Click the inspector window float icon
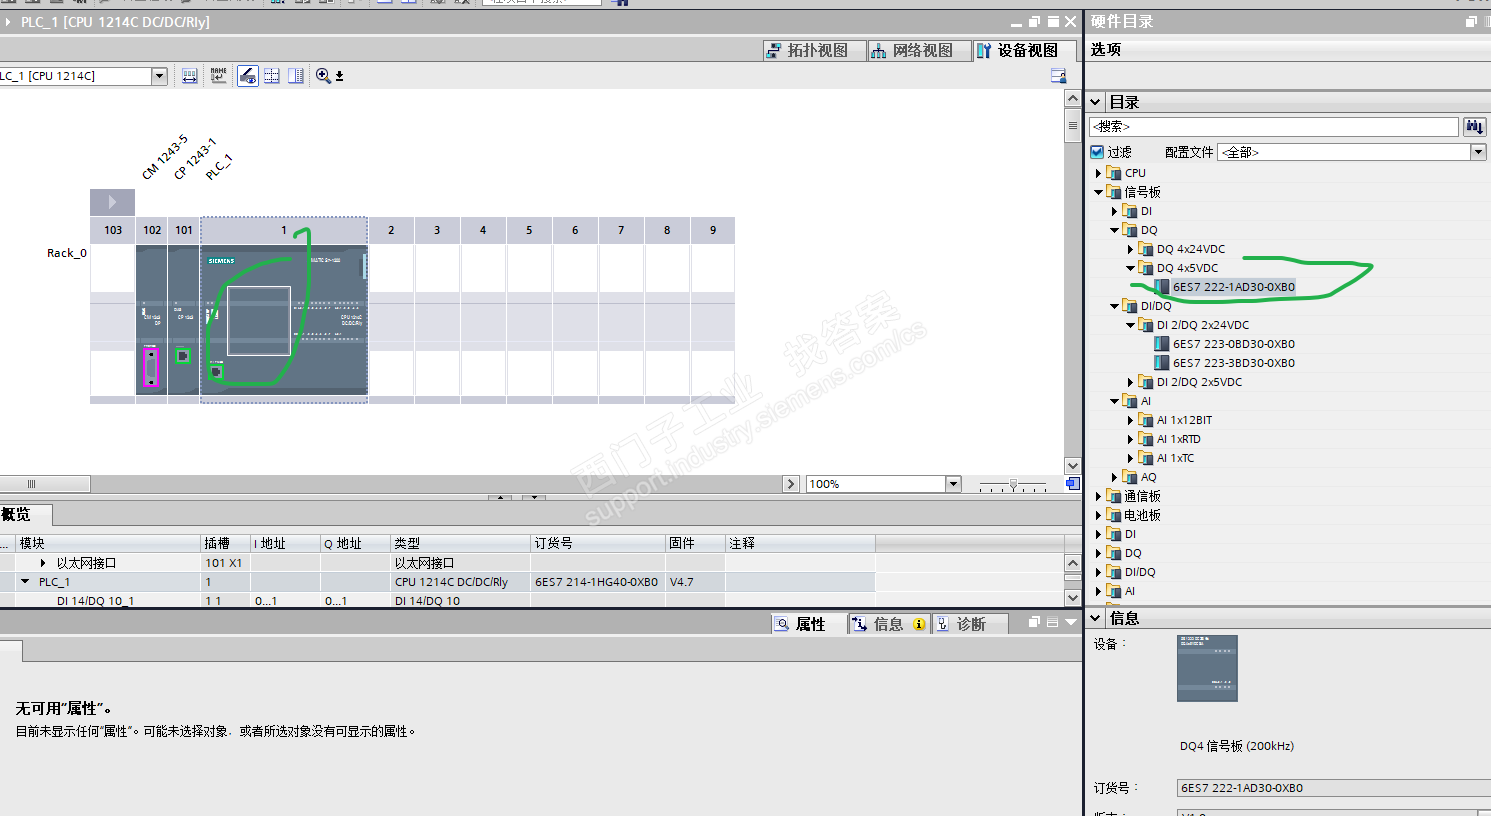The height and width of the screenshot is (816, 1491). point(1035,622)
